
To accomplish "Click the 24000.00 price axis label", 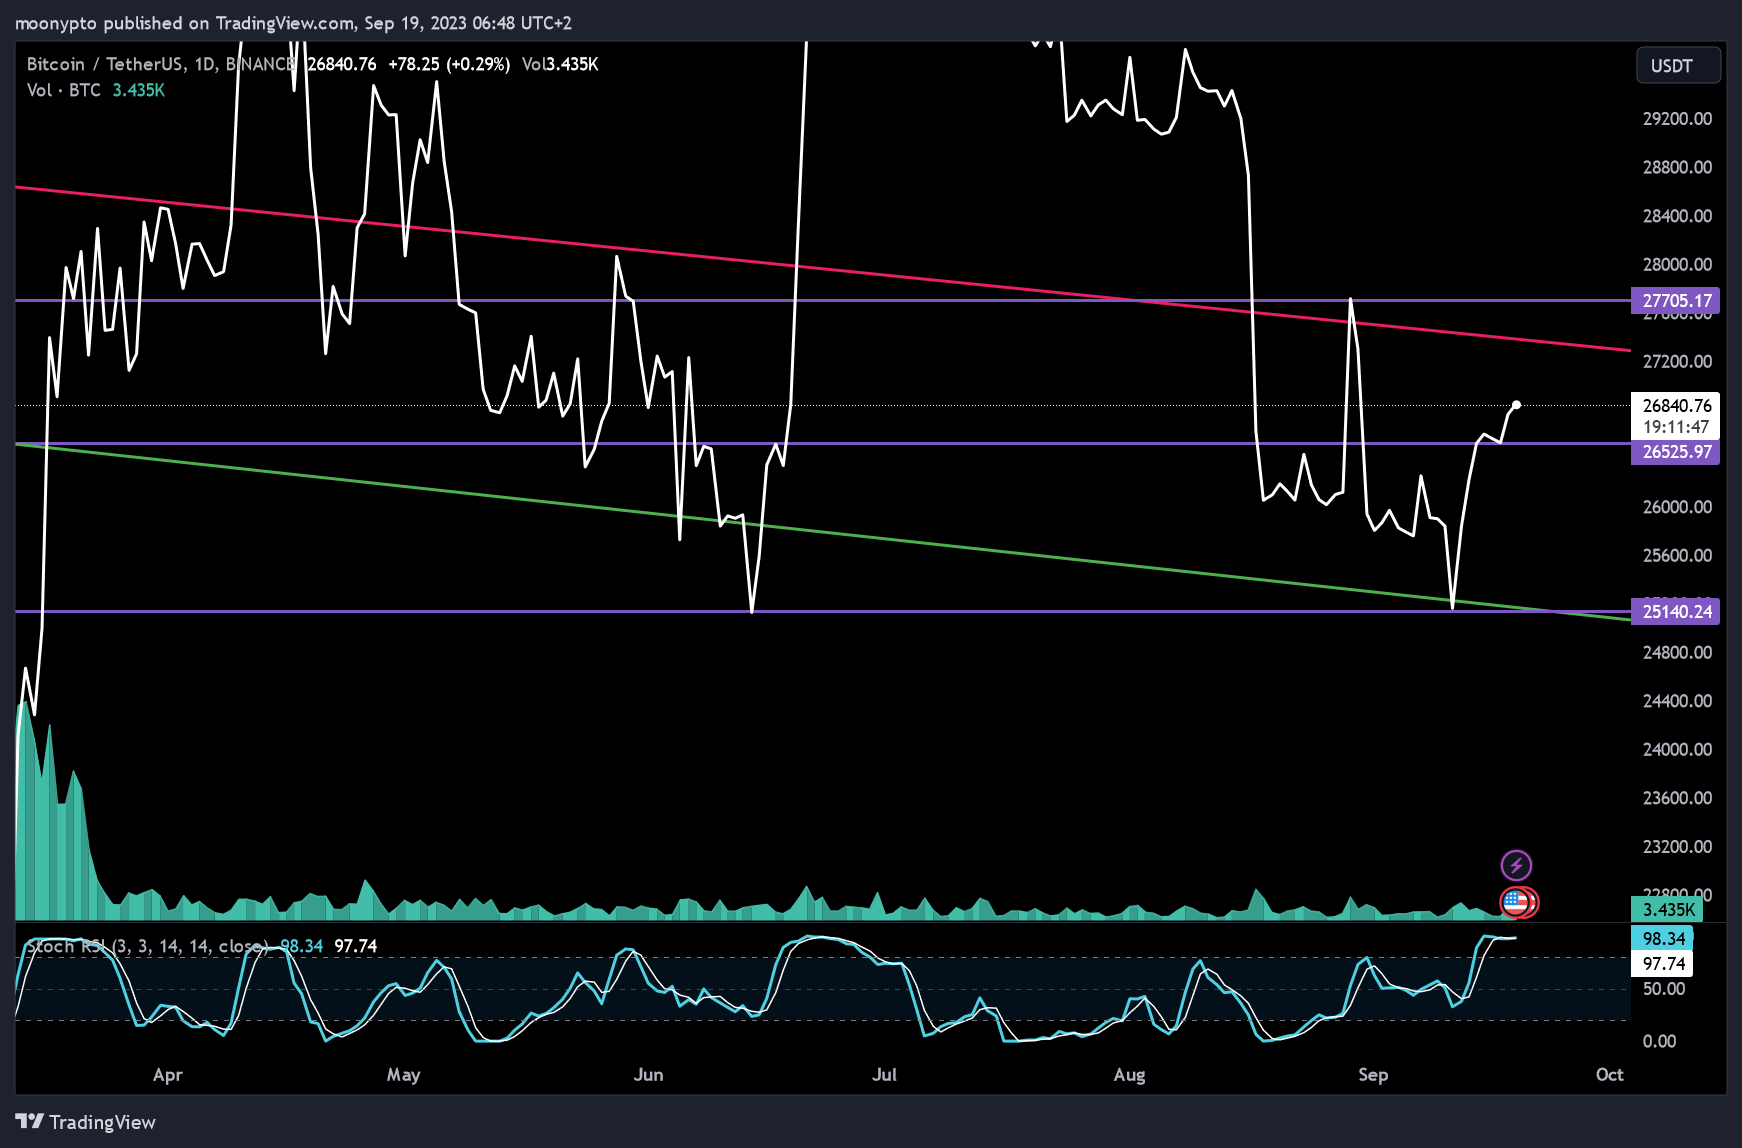I will [x=1677, y=750].
